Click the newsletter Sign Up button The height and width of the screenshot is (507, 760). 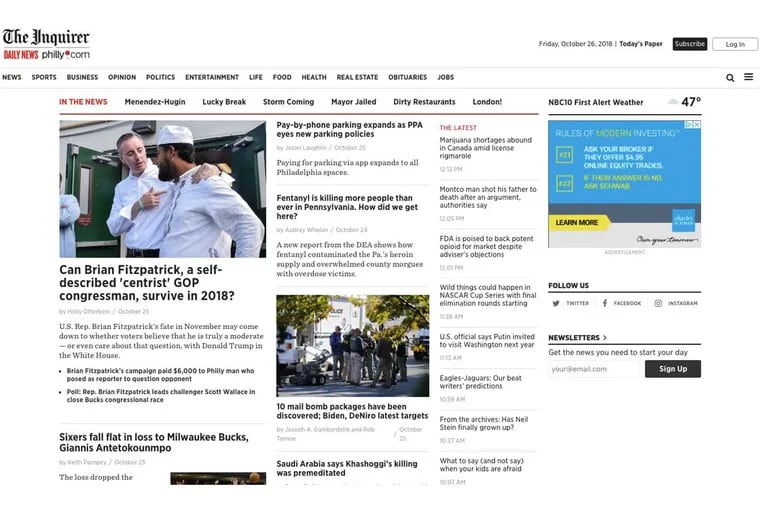672,369
